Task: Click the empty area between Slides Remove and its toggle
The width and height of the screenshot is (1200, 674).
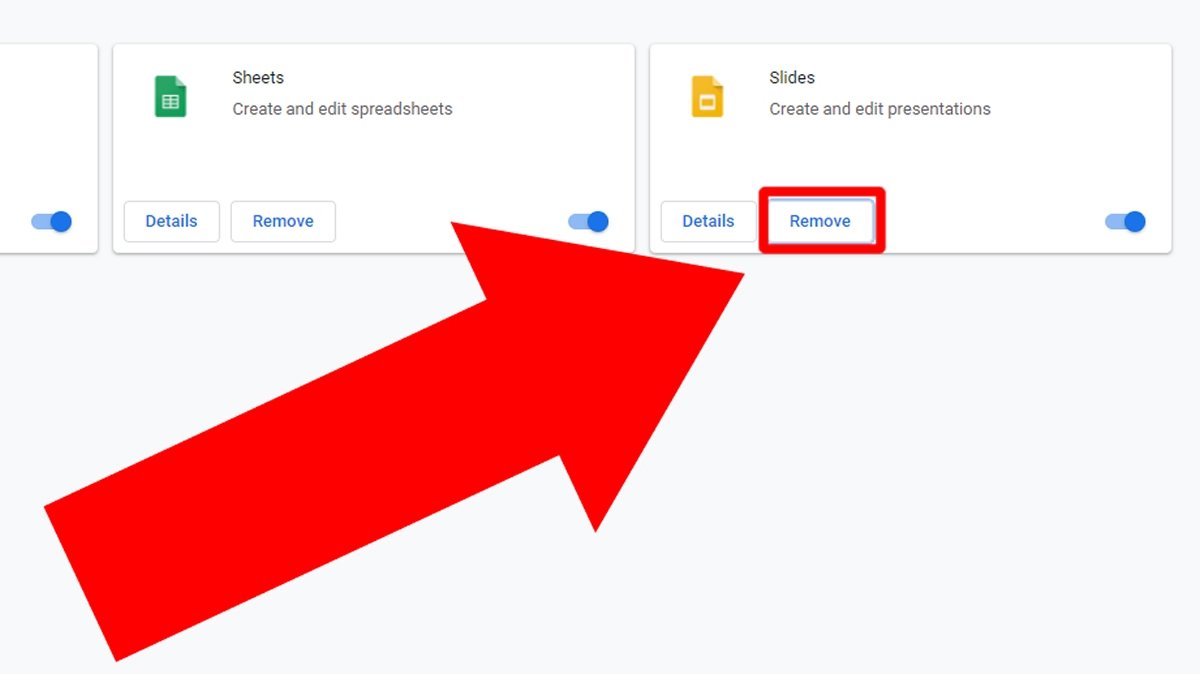Action: (x=990, y=221)
